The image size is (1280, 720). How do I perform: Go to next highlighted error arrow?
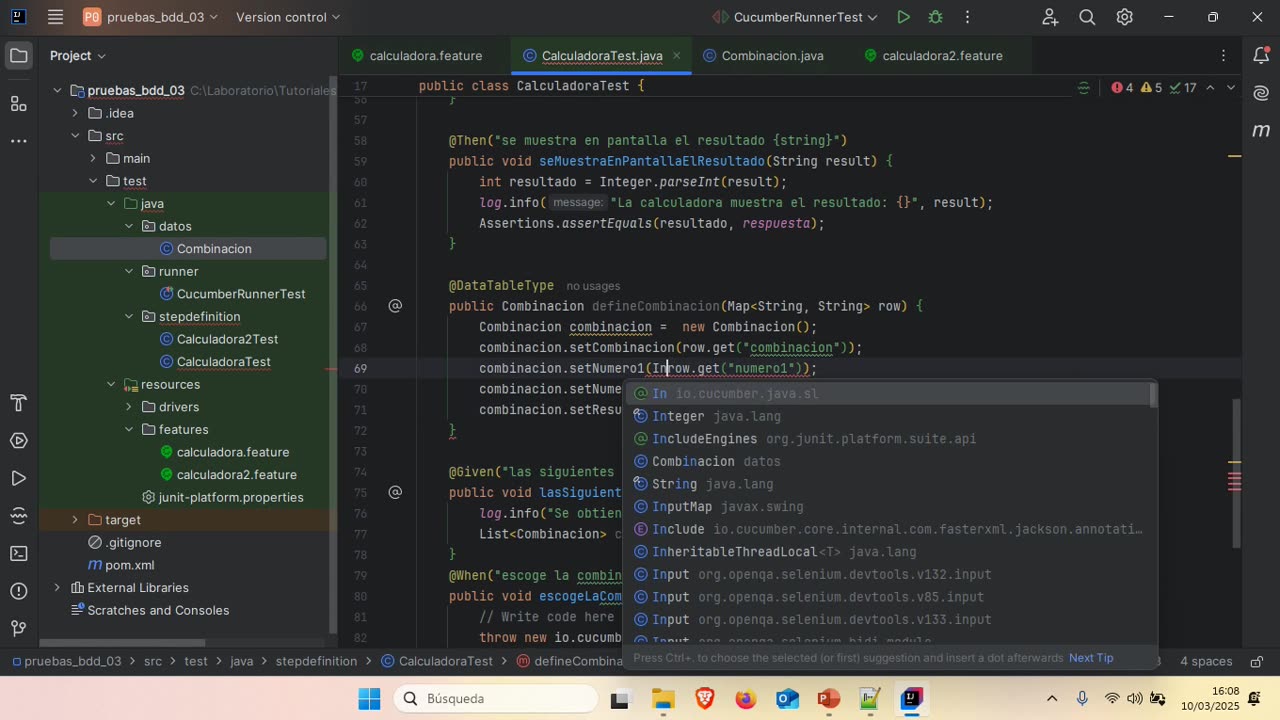[x=1231, y=88]
